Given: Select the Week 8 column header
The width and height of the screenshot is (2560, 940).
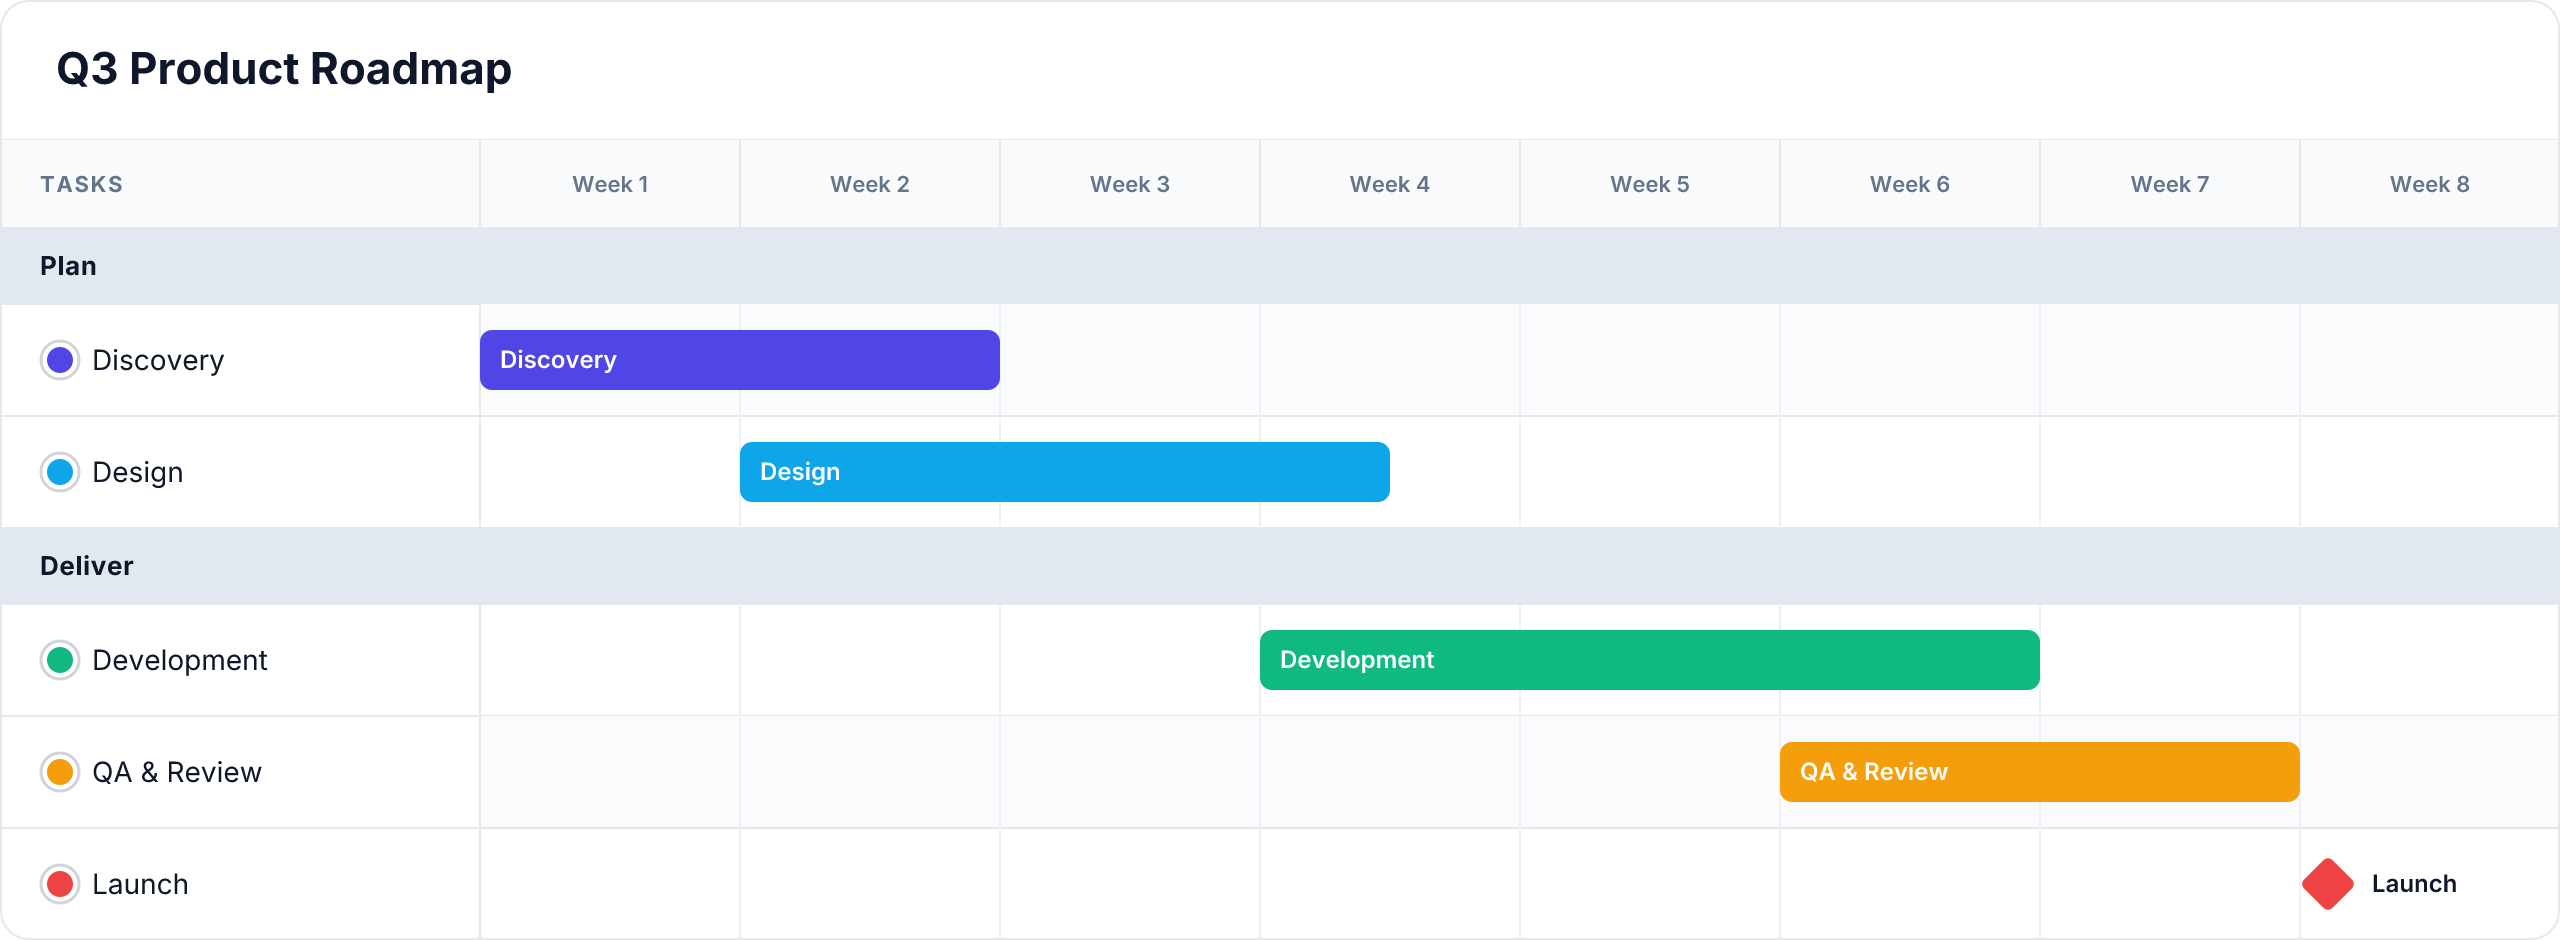Looking at the screenshot, I should (x=2430, y=184).
